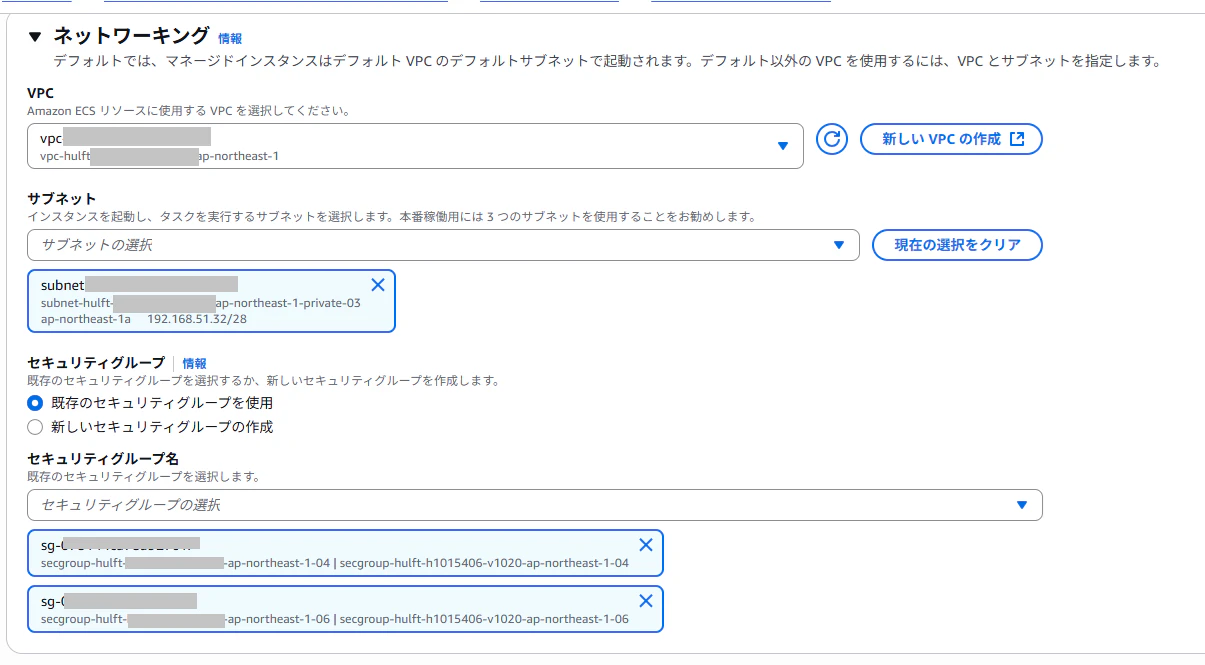
Task: Select 既存のセキュリティグループを使用 radio option
Action: coord(35,403)
